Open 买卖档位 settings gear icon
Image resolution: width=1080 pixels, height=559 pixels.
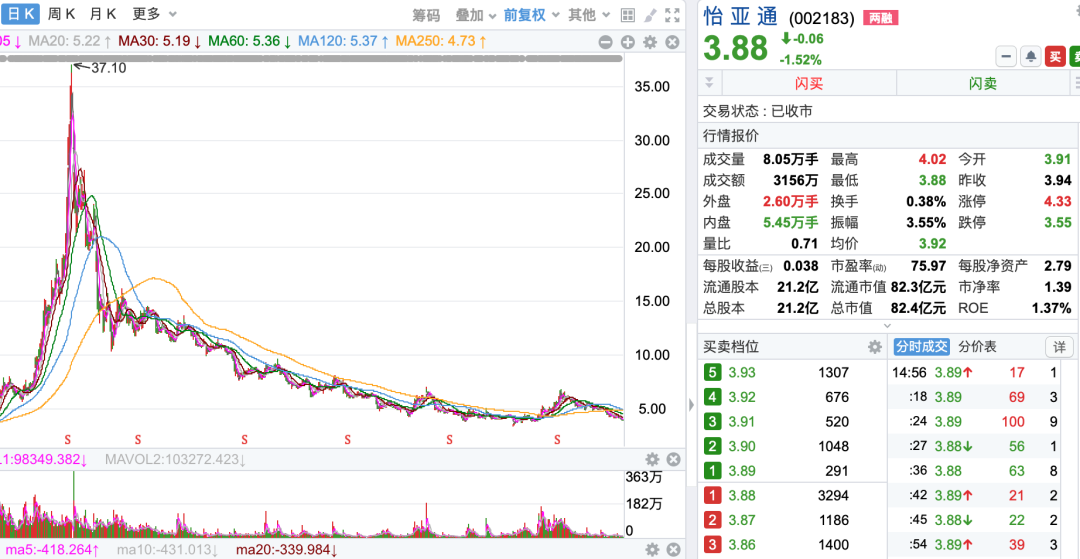point(875,346)
